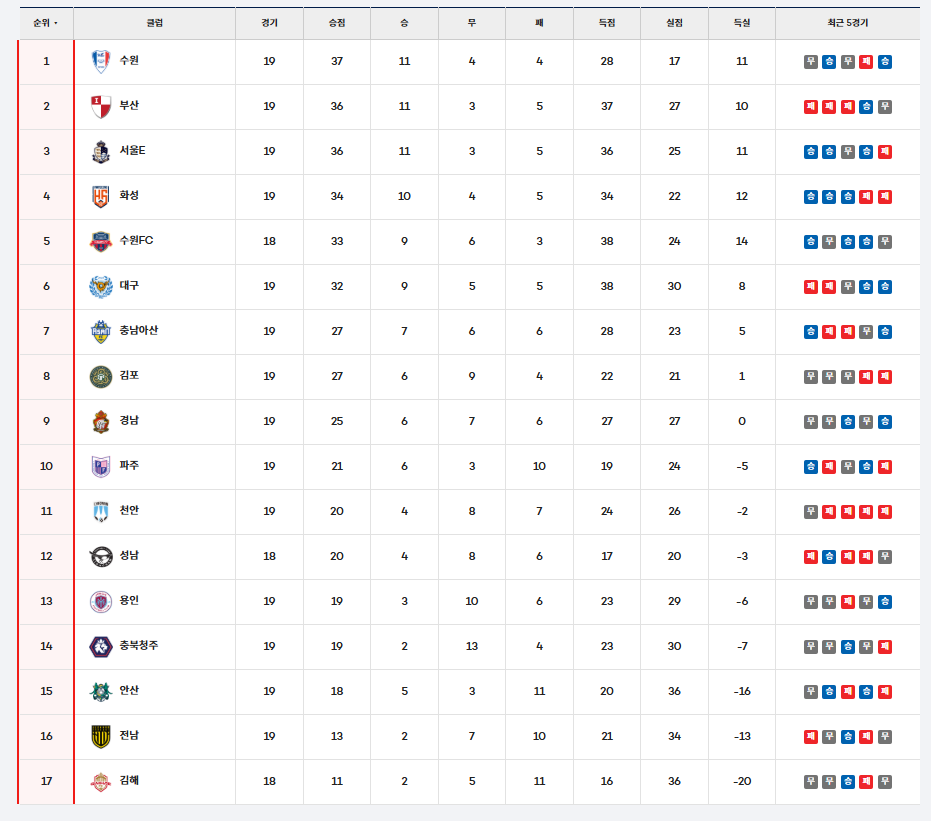The width and height of the screenshot is (931, 821).
Task: Click the 충북청주 hexagon club logo
Action: (101, 646)
